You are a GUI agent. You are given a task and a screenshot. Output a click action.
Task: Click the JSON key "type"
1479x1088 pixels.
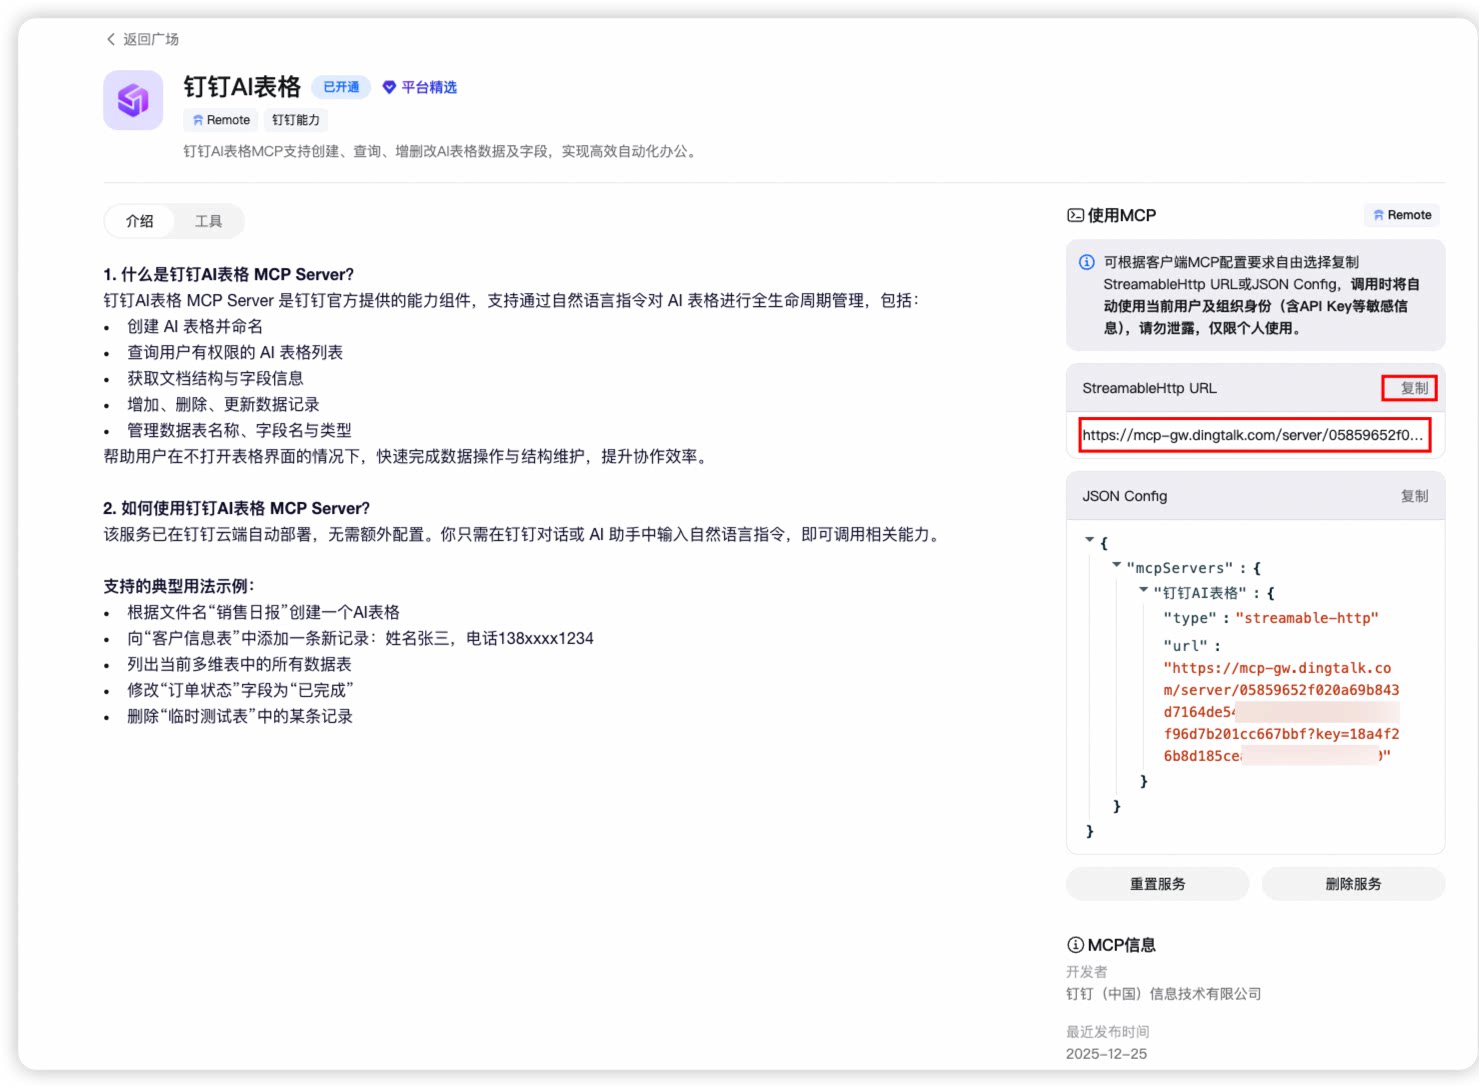(1190, 618)
